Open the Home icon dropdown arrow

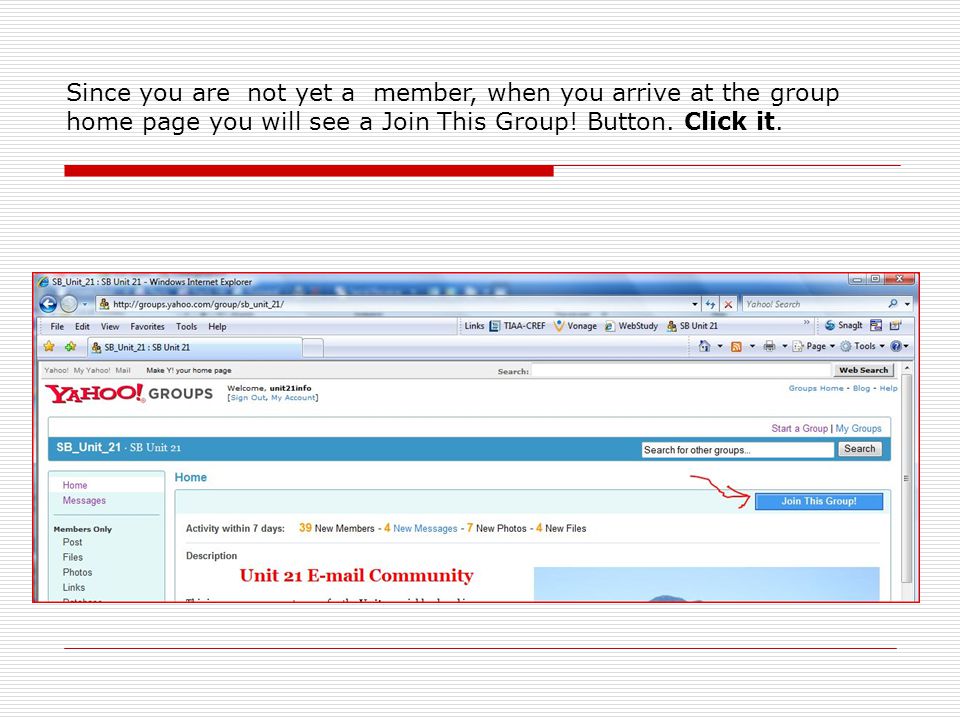[x=720, y=347]
